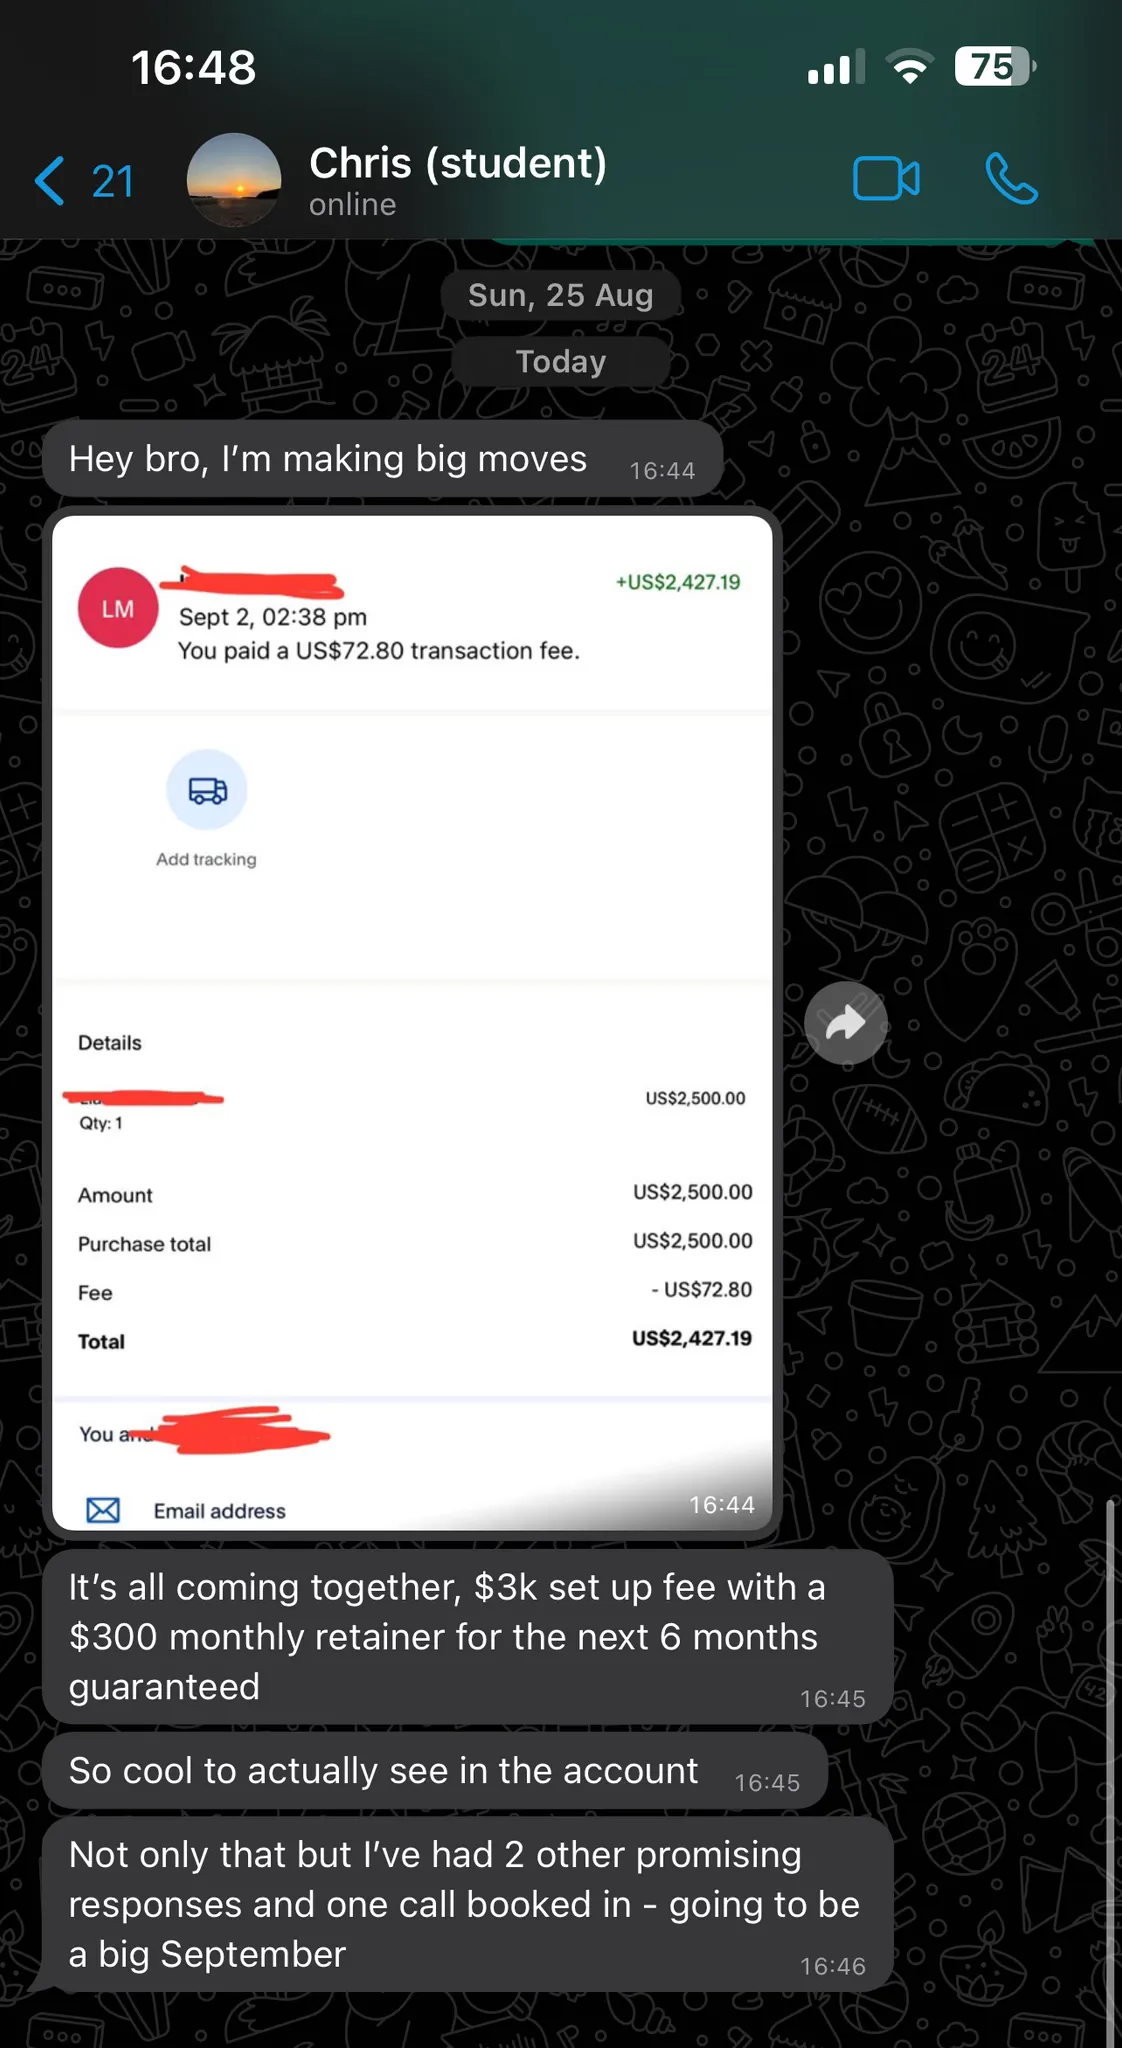Screen dimensions: 1122x2048
Task: Tap the Sun, 25 Aug date label
Action: 561,295
